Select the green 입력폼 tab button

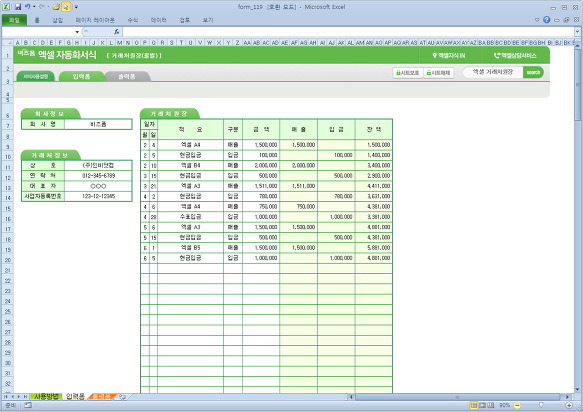(81, 77)
